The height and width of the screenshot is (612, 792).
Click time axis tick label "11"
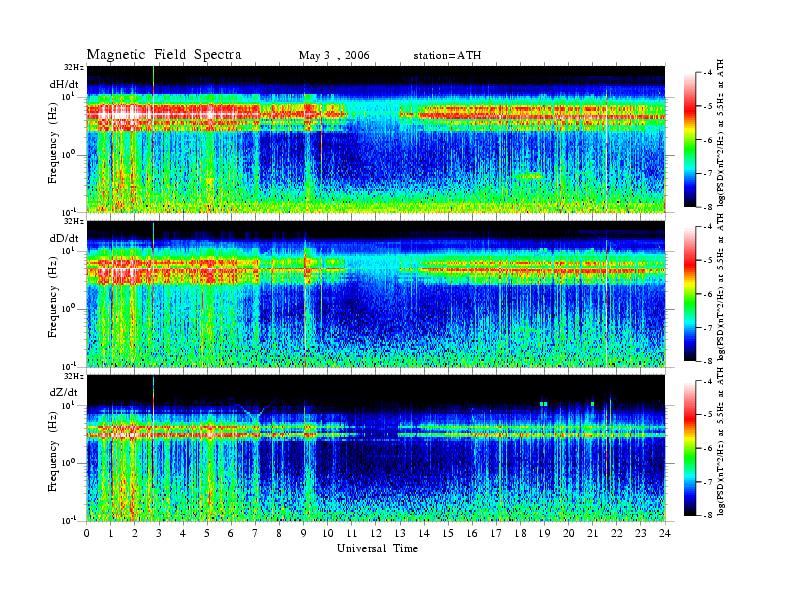352,534
